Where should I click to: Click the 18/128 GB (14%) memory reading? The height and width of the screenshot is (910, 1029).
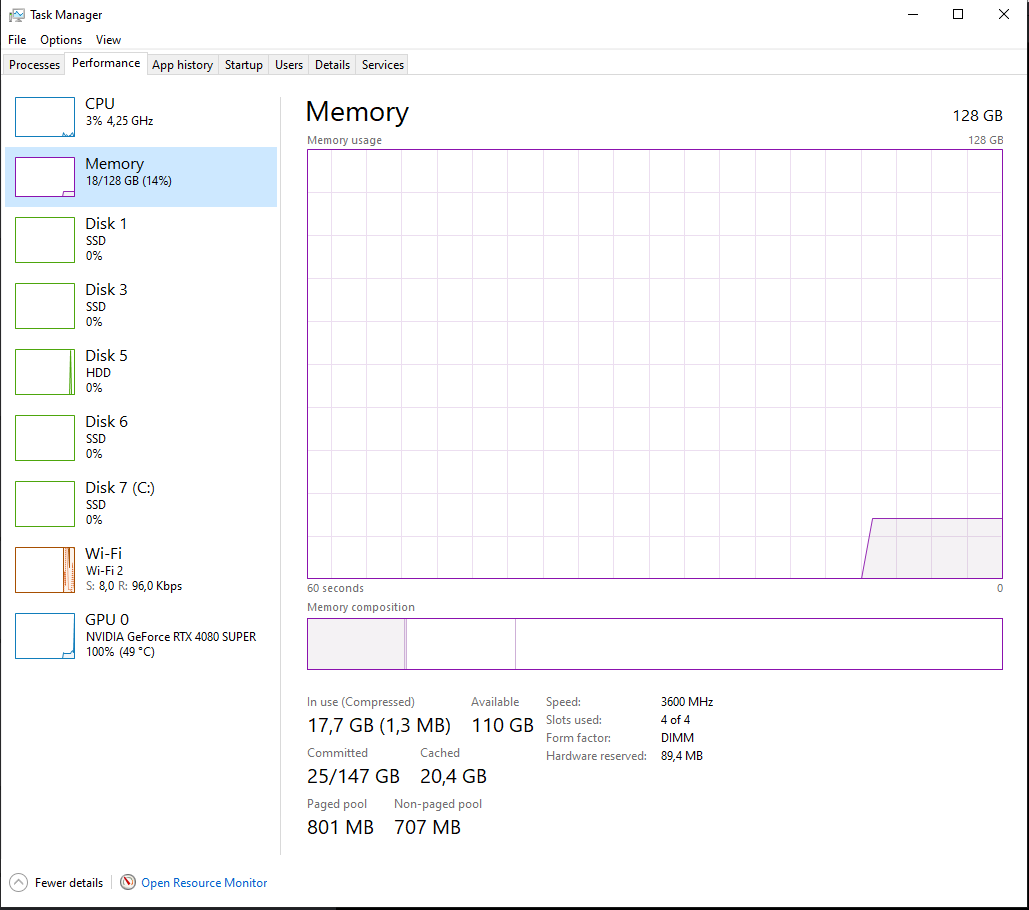click(x=129, y=181)
